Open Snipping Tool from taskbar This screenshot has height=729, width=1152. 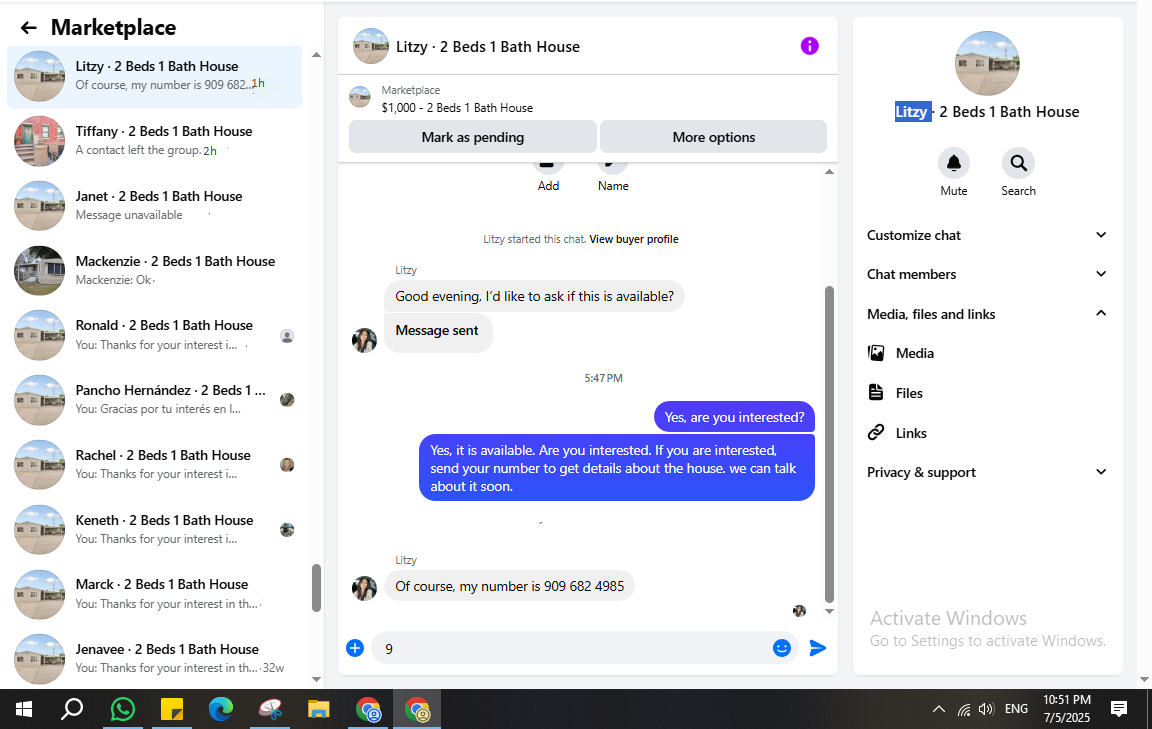270,709
